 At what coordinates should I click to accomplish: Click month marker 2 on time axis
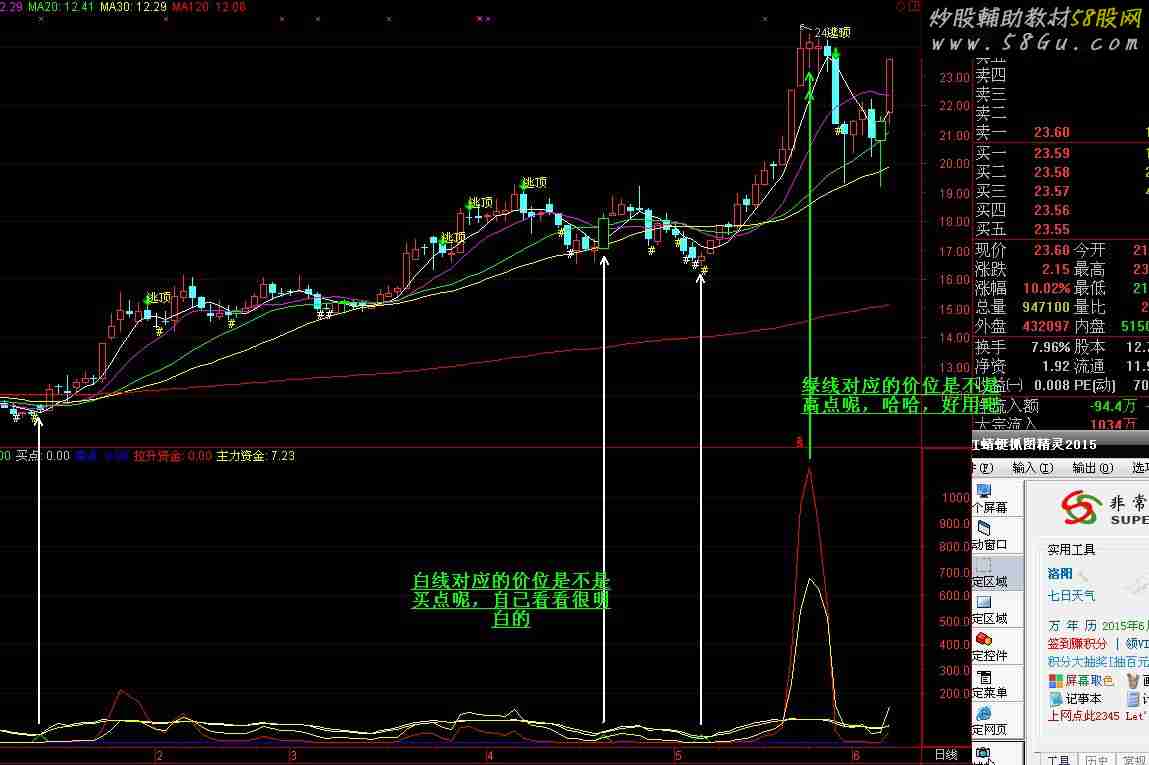(158, 755)
